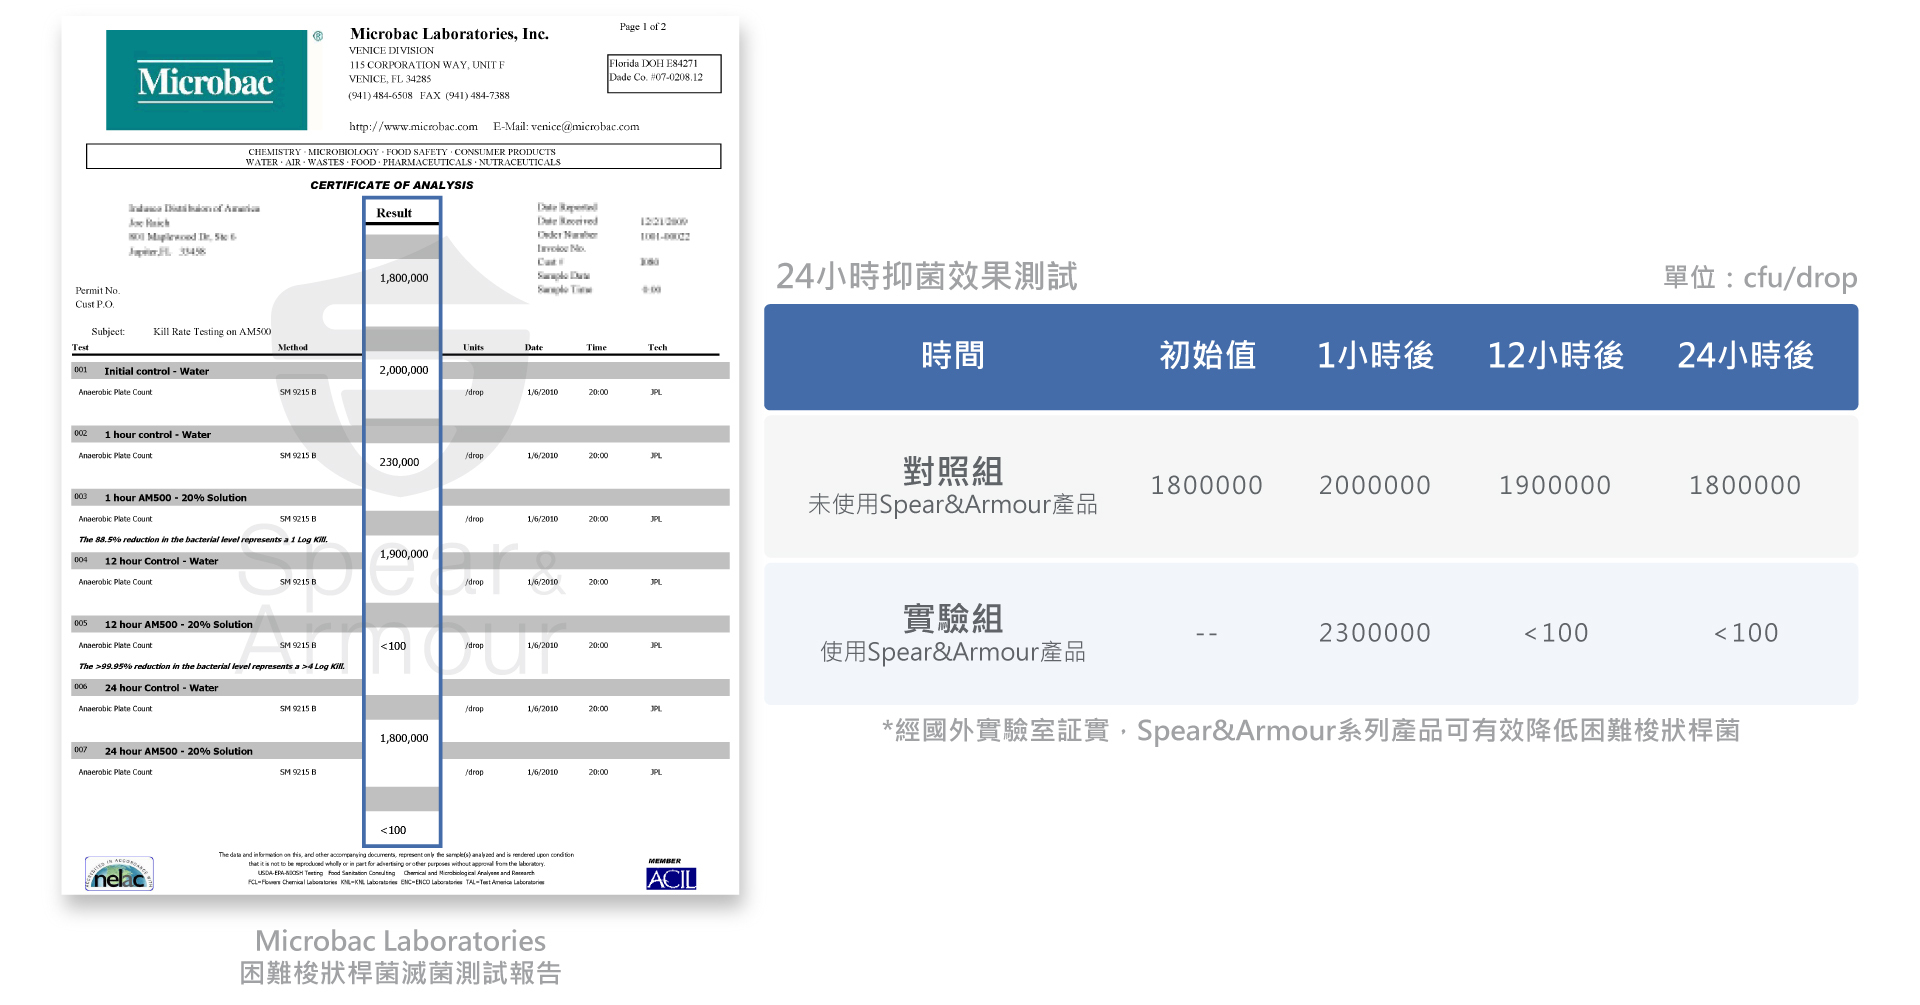Click the Florida DOH certification box
The height and width of the screenshot is (1005, 1920).
point(663,72)
